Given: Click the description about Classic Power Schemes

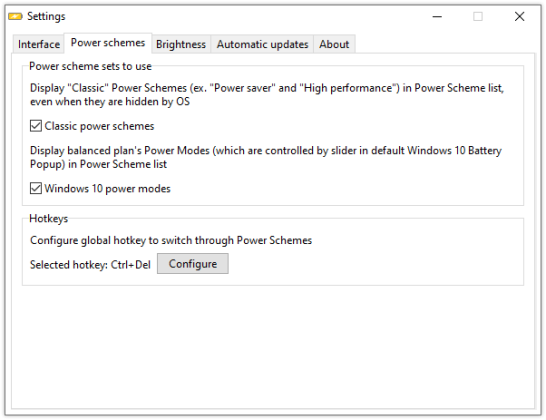Looking at the screenshot, I should click(x=267, y=95).
